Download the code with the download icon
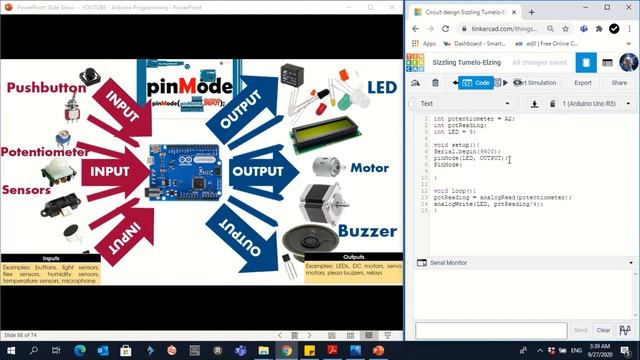The height and width of the screenshot is (360, 640). point(534,104)
